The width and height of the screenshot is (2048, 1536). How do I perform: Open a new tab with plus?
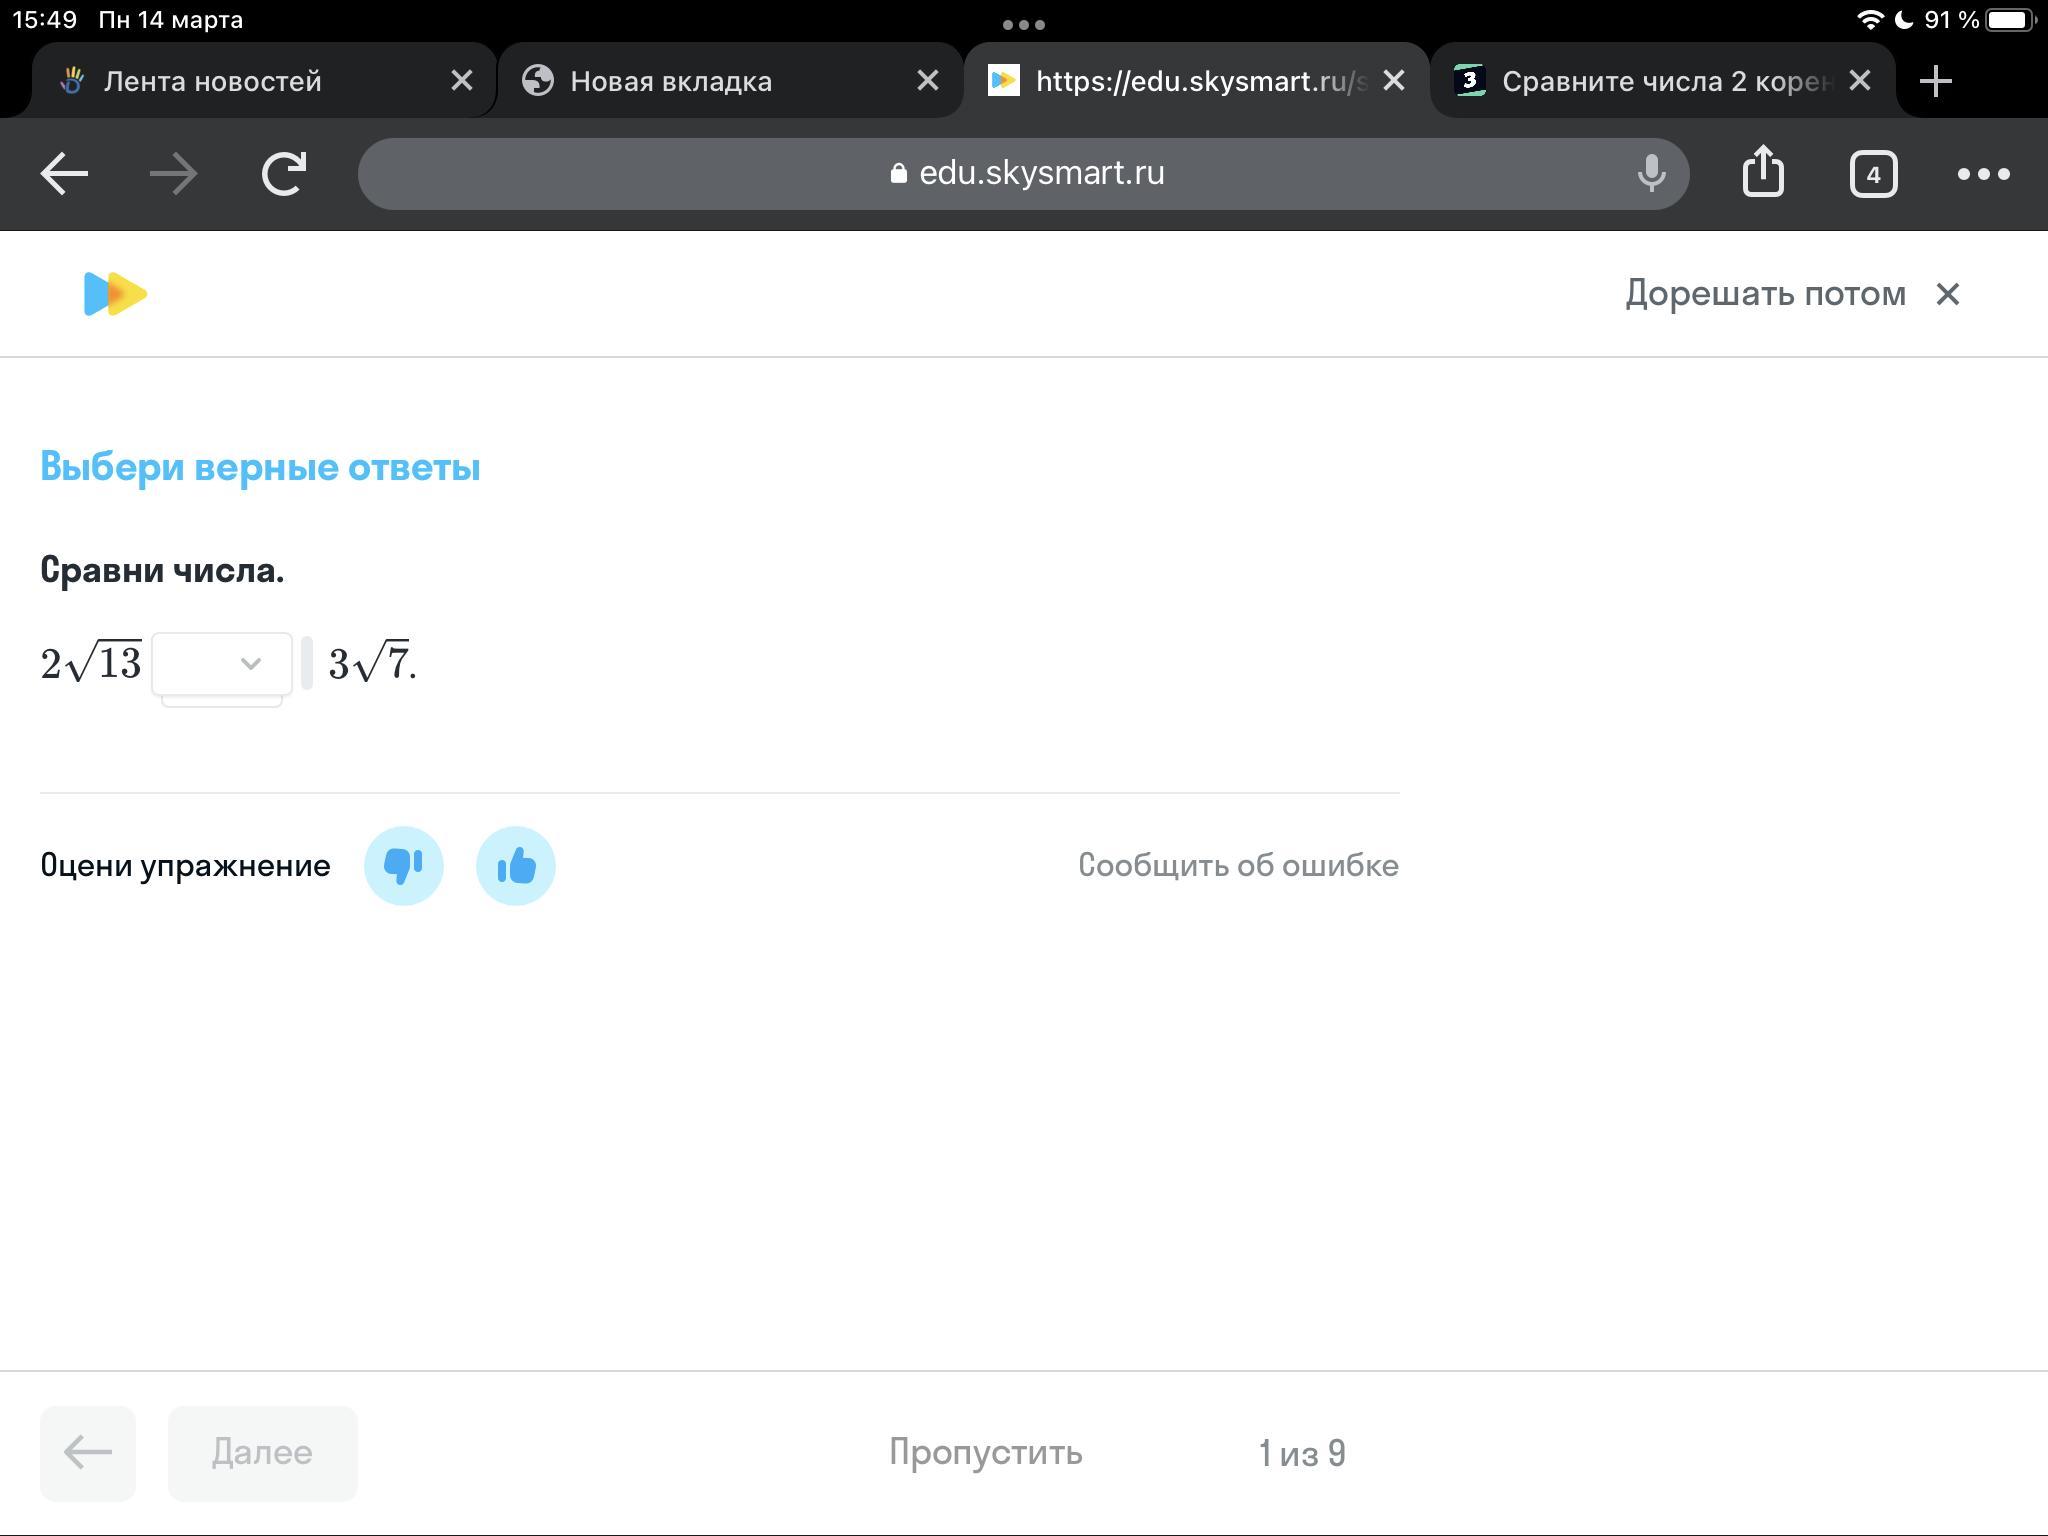[x=1936, y=81]
